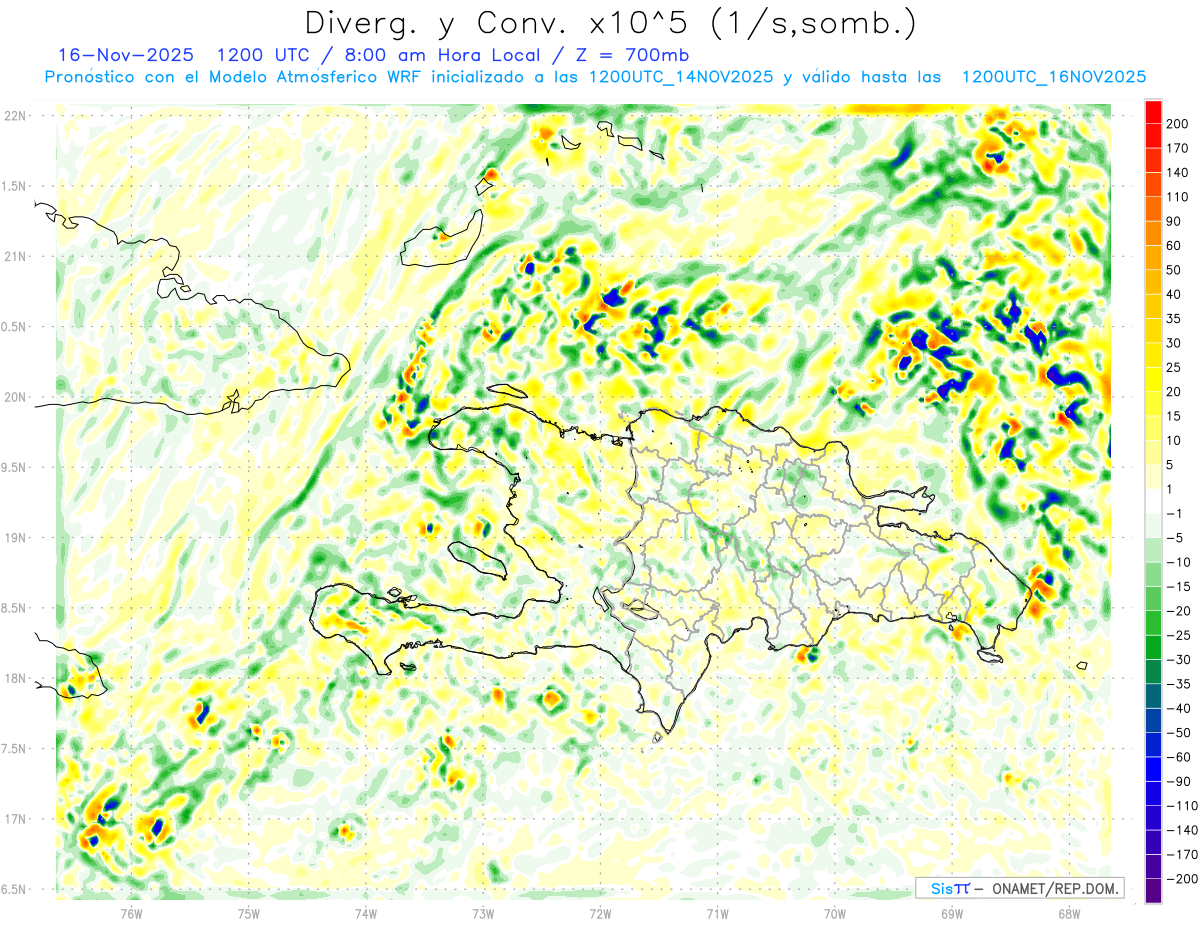This screenshot has height=927, width=1200.
Task: Click the '21N' latitude label
Action: pos(15,257)
